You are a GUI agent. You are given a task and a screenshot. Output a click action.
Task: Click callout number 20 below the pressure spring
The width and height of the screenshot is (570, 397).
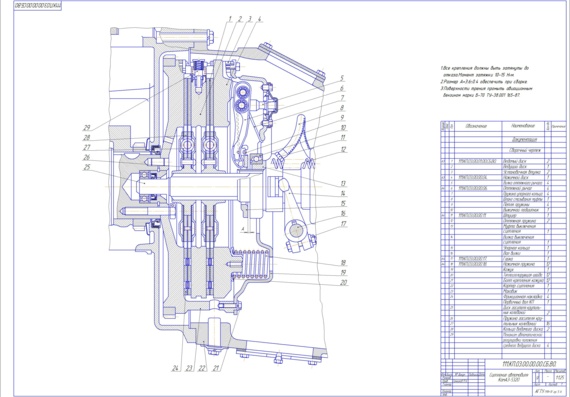pyautogui.click(x=344, y=282)
